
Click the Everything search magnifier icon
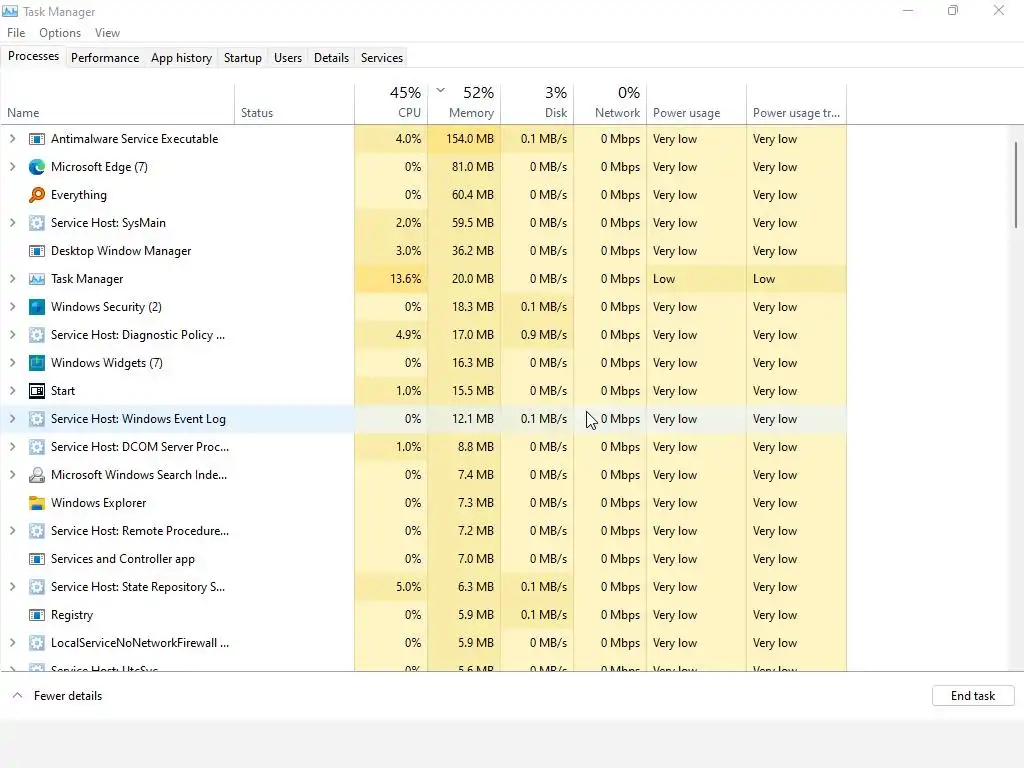click(x=37, y=195)
